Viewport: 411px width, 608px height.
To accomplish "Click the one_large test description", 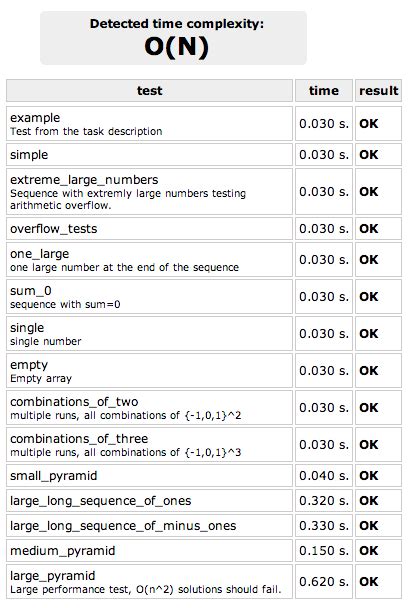I will tap(124, 268).
